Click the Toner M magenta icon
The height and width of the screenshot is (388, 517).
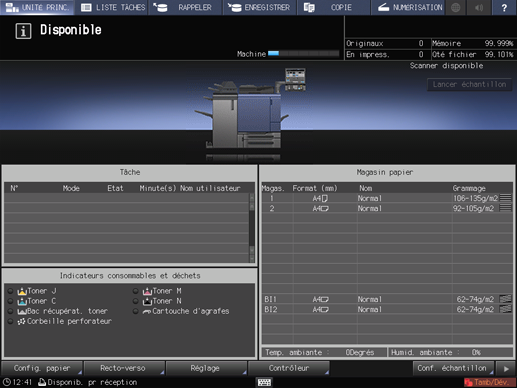coord(147,291)
